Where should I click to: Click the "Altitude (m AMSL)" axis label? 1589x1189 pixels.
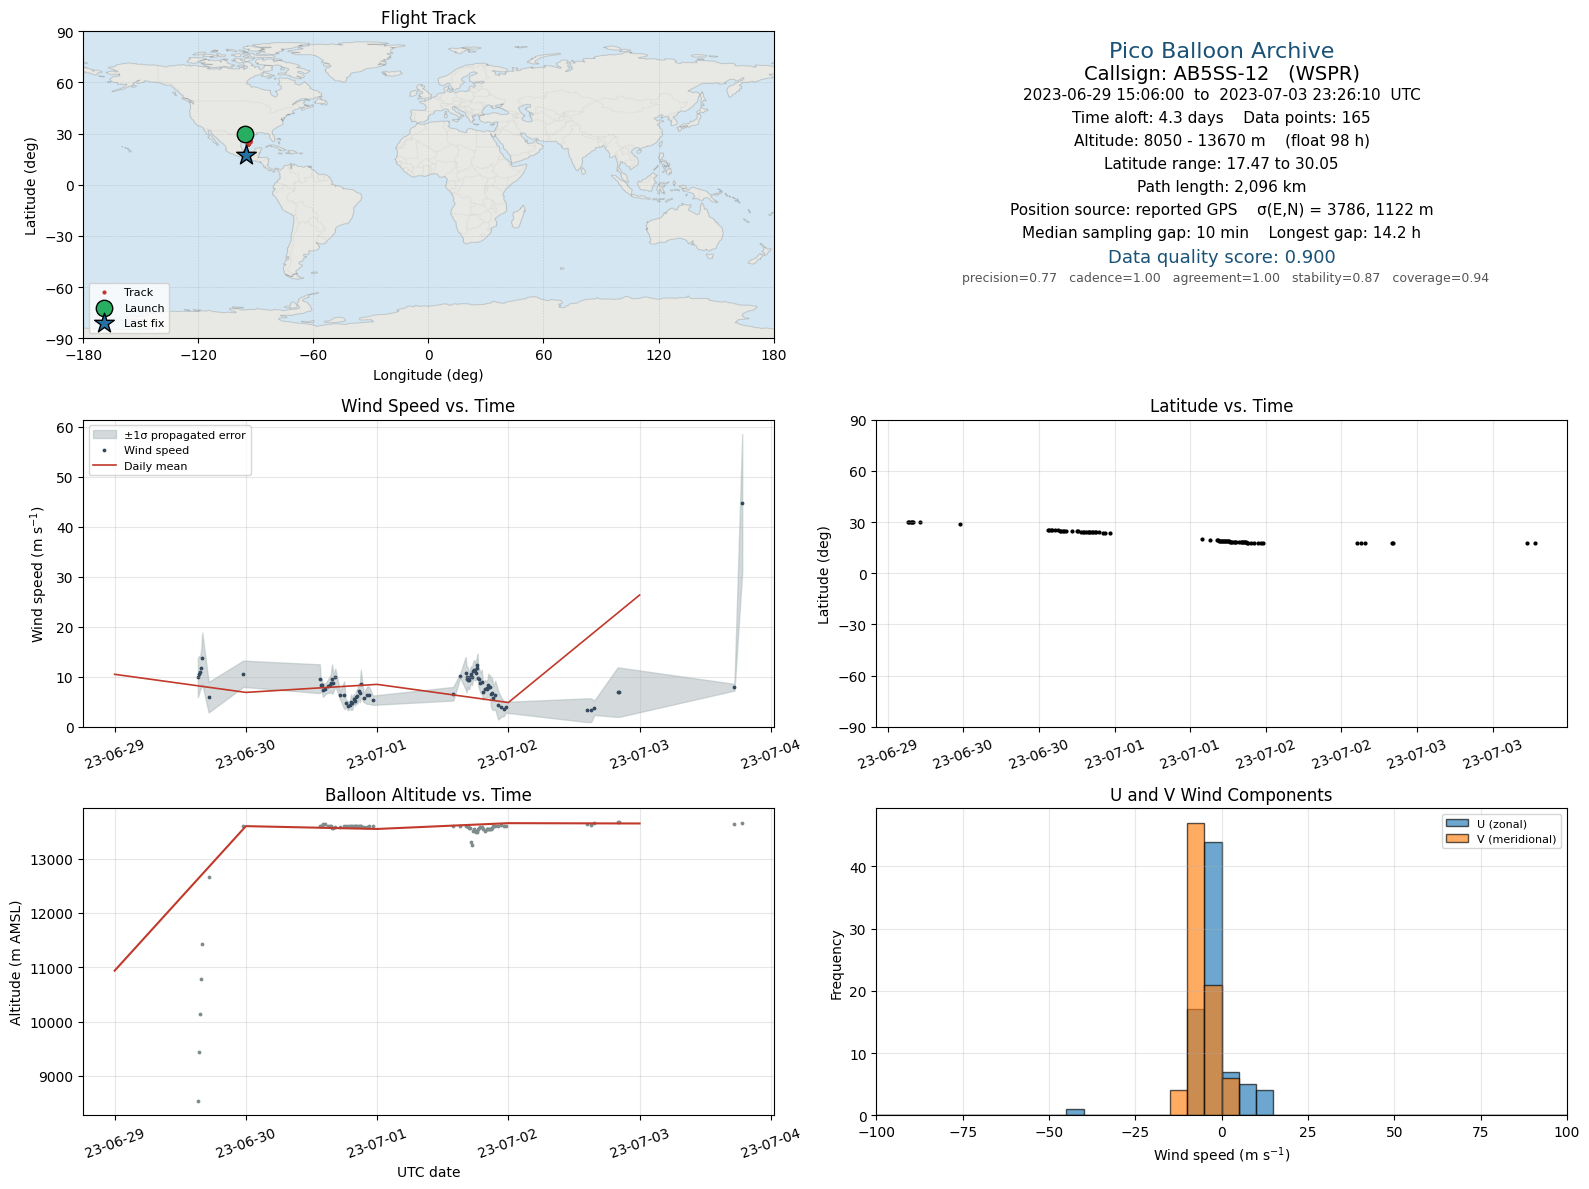pyautogui.click(x=16, y=963)
